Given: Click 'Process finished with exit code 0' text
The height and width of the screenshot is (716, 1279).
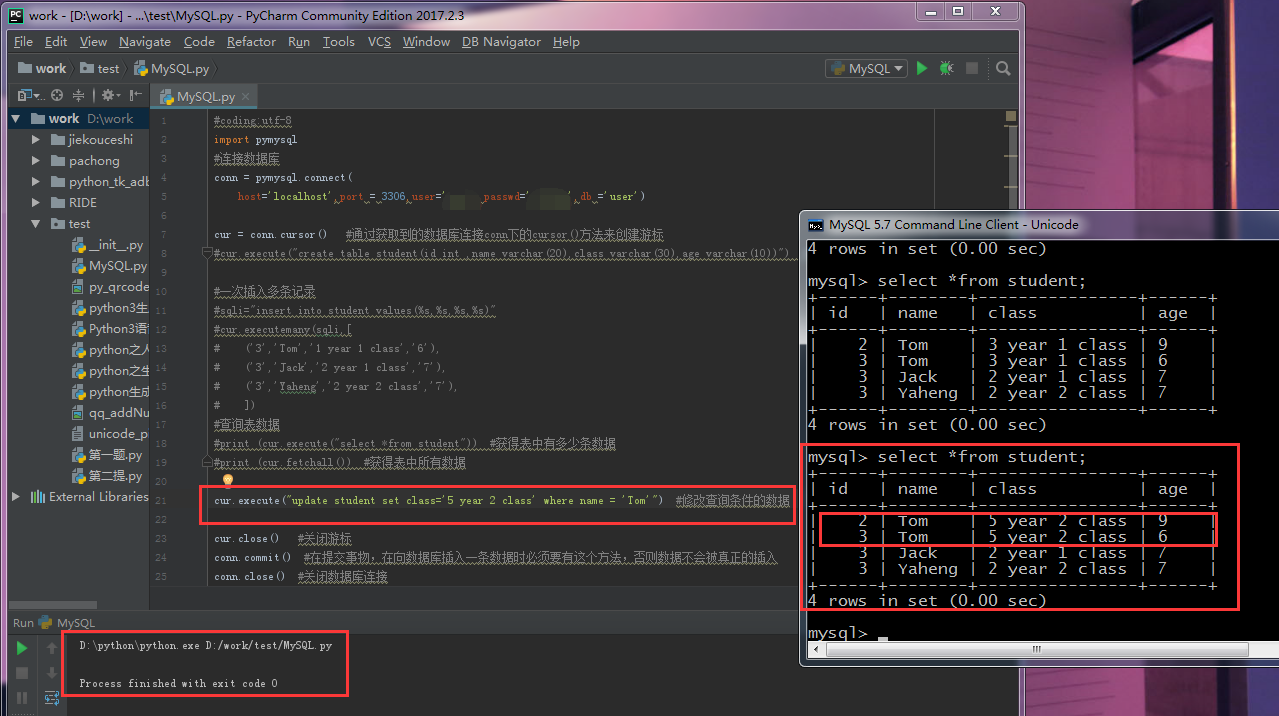Looking at the screenshot, I should coord(178,684).
